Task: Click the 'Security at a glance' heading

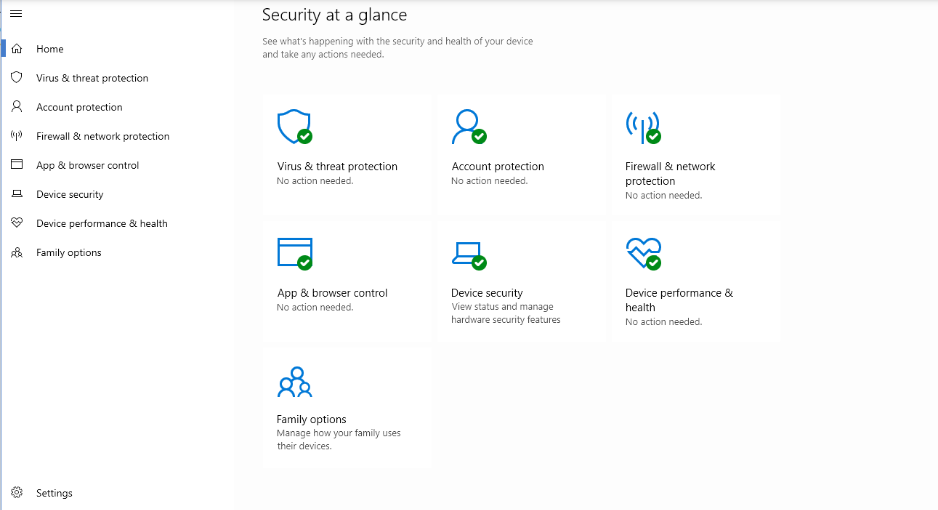Action: pos(334,15)
